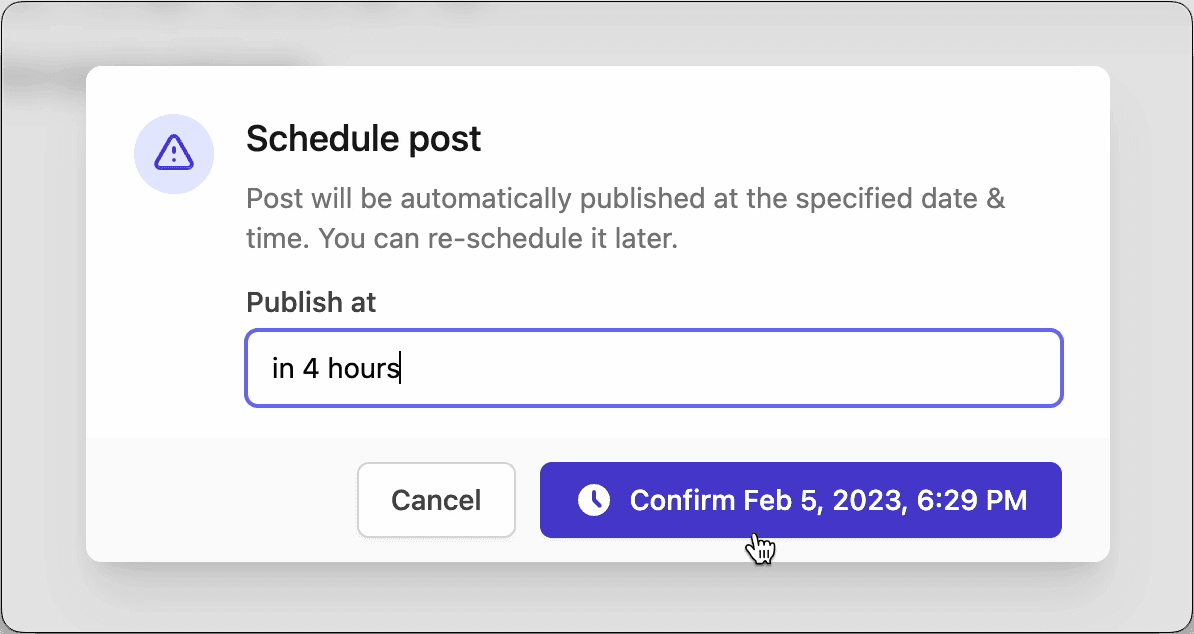The height and width of the screenshot is (634, 1194).
Task: Click the blurred background at the top-left corner
Action: (40, 30)
